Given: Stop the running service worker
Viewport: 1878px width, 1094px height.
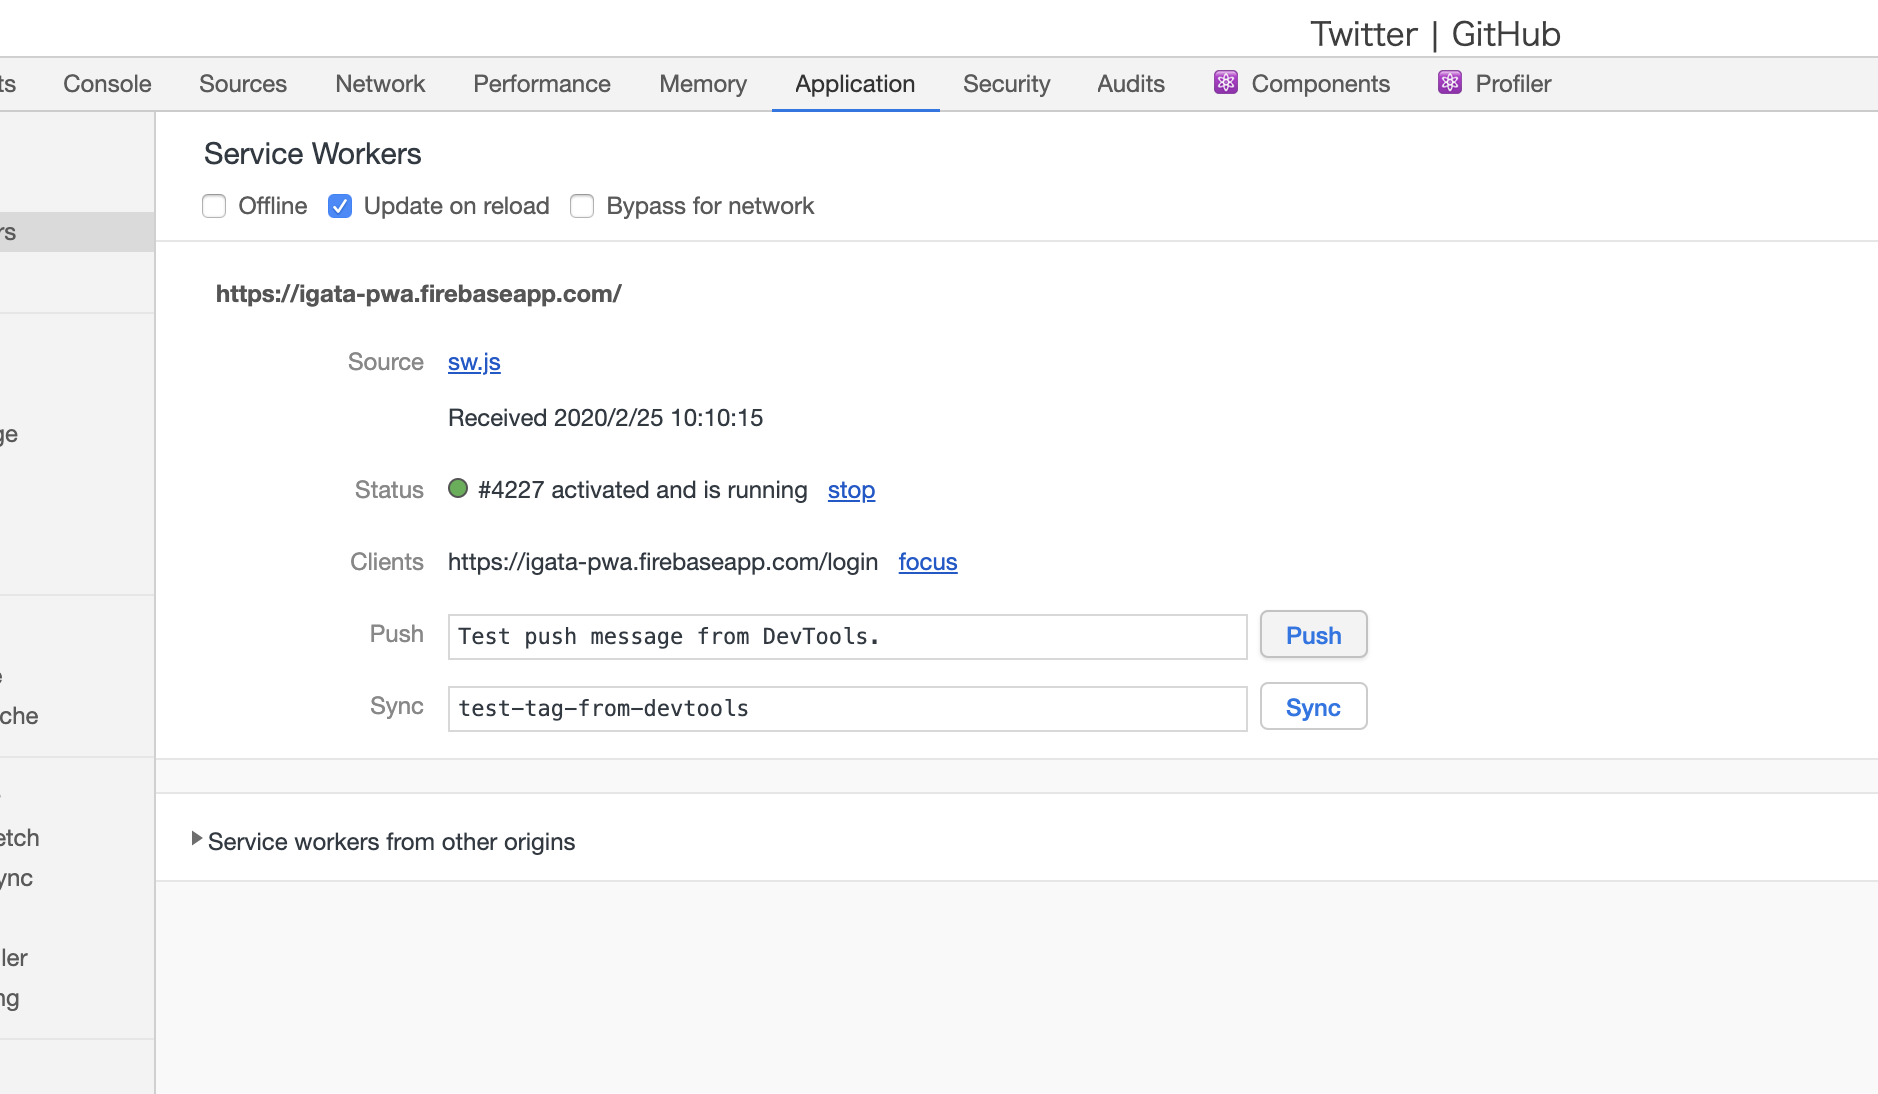Looking at the screenshot, I should click(x=851, y=490).
